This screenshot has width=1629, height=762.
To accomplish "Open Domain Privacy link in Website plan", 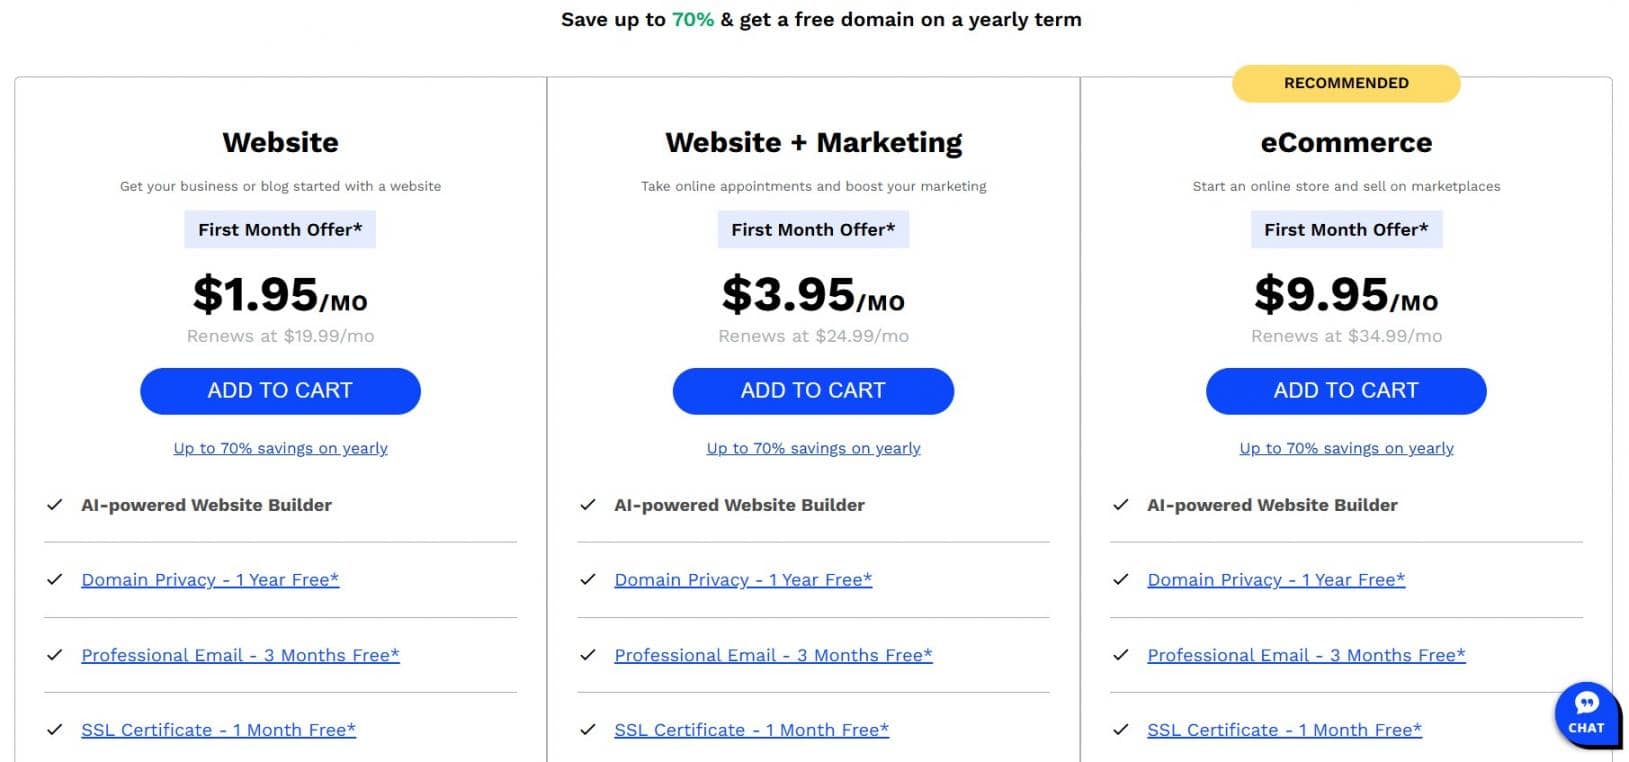I will pos(210,580).
